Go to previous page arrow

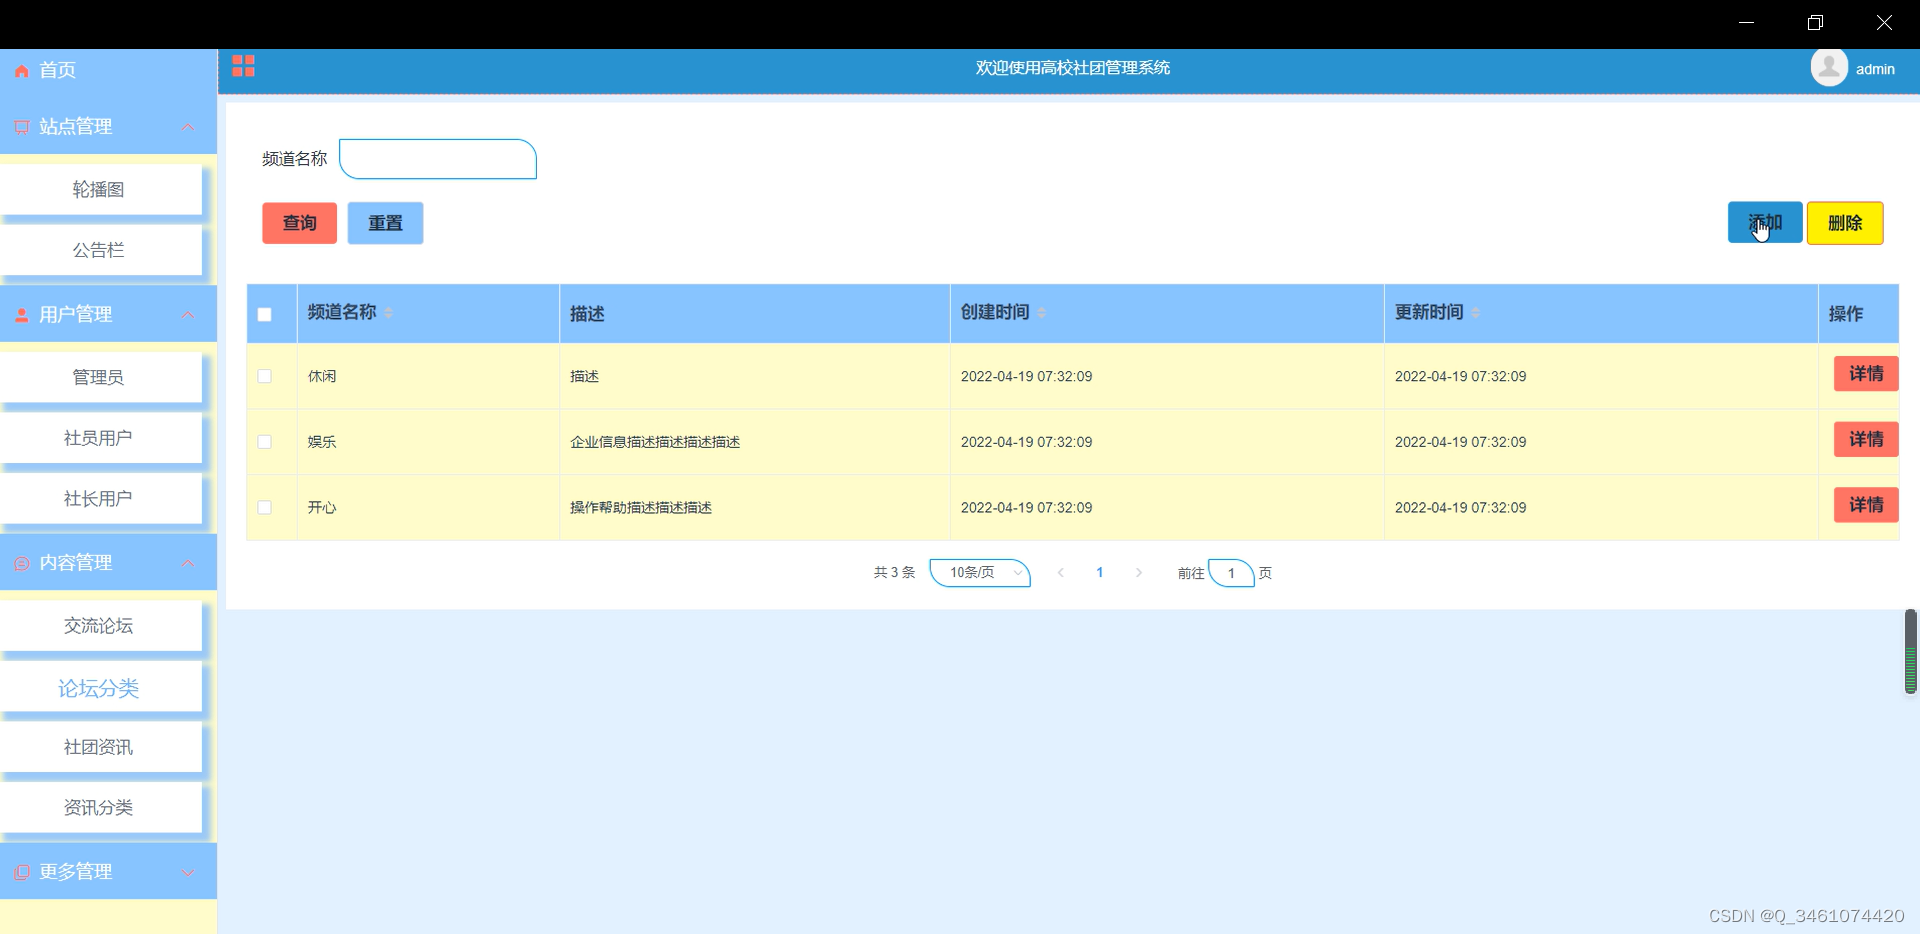click(1061, 573)
